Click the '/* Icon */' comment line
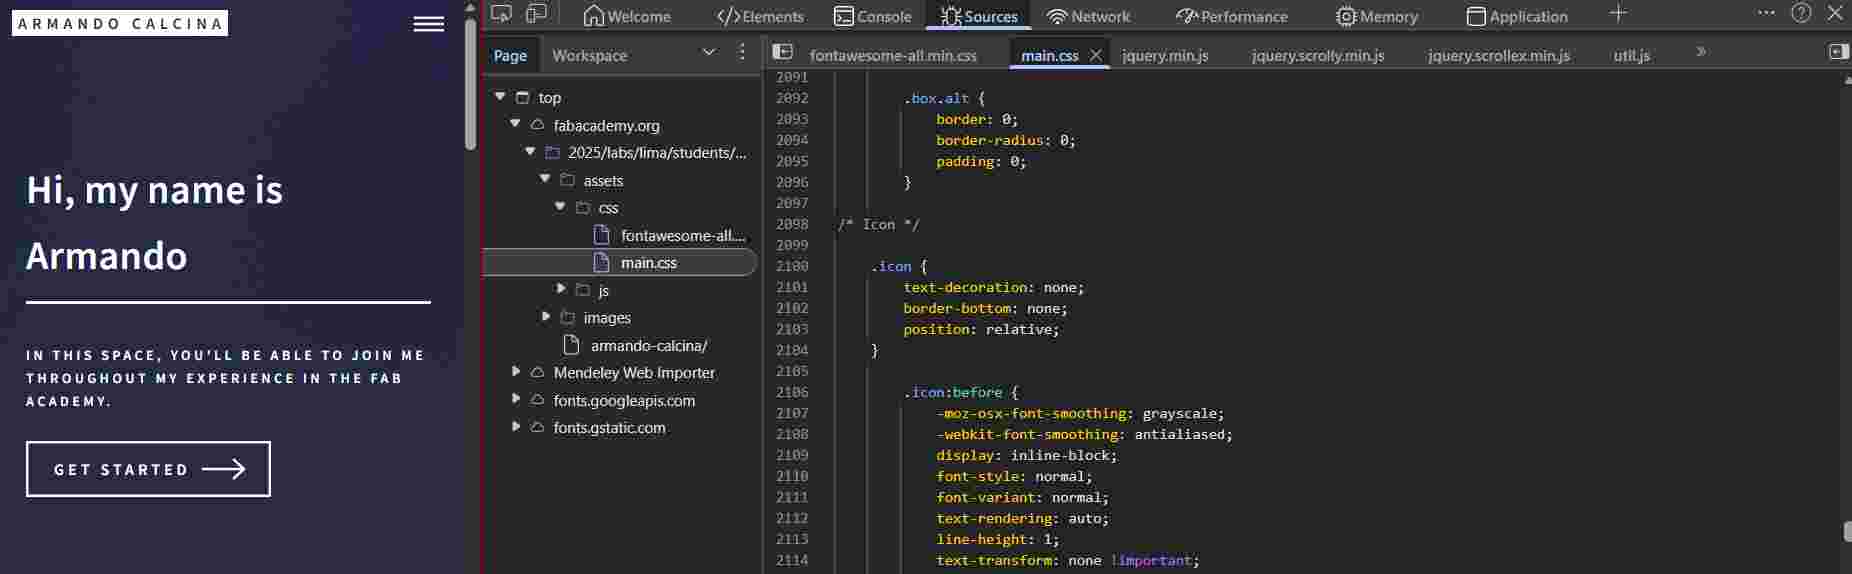The image size is (1852, 574). (878, 224)
